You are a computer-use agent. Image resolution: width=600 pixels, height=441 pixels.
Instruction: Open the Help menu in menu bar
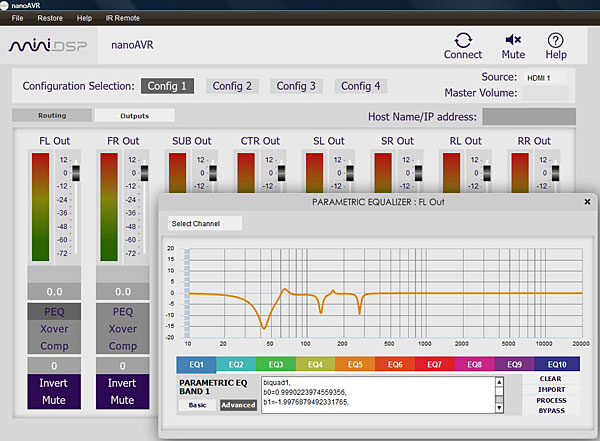click(x=84, y=18)
